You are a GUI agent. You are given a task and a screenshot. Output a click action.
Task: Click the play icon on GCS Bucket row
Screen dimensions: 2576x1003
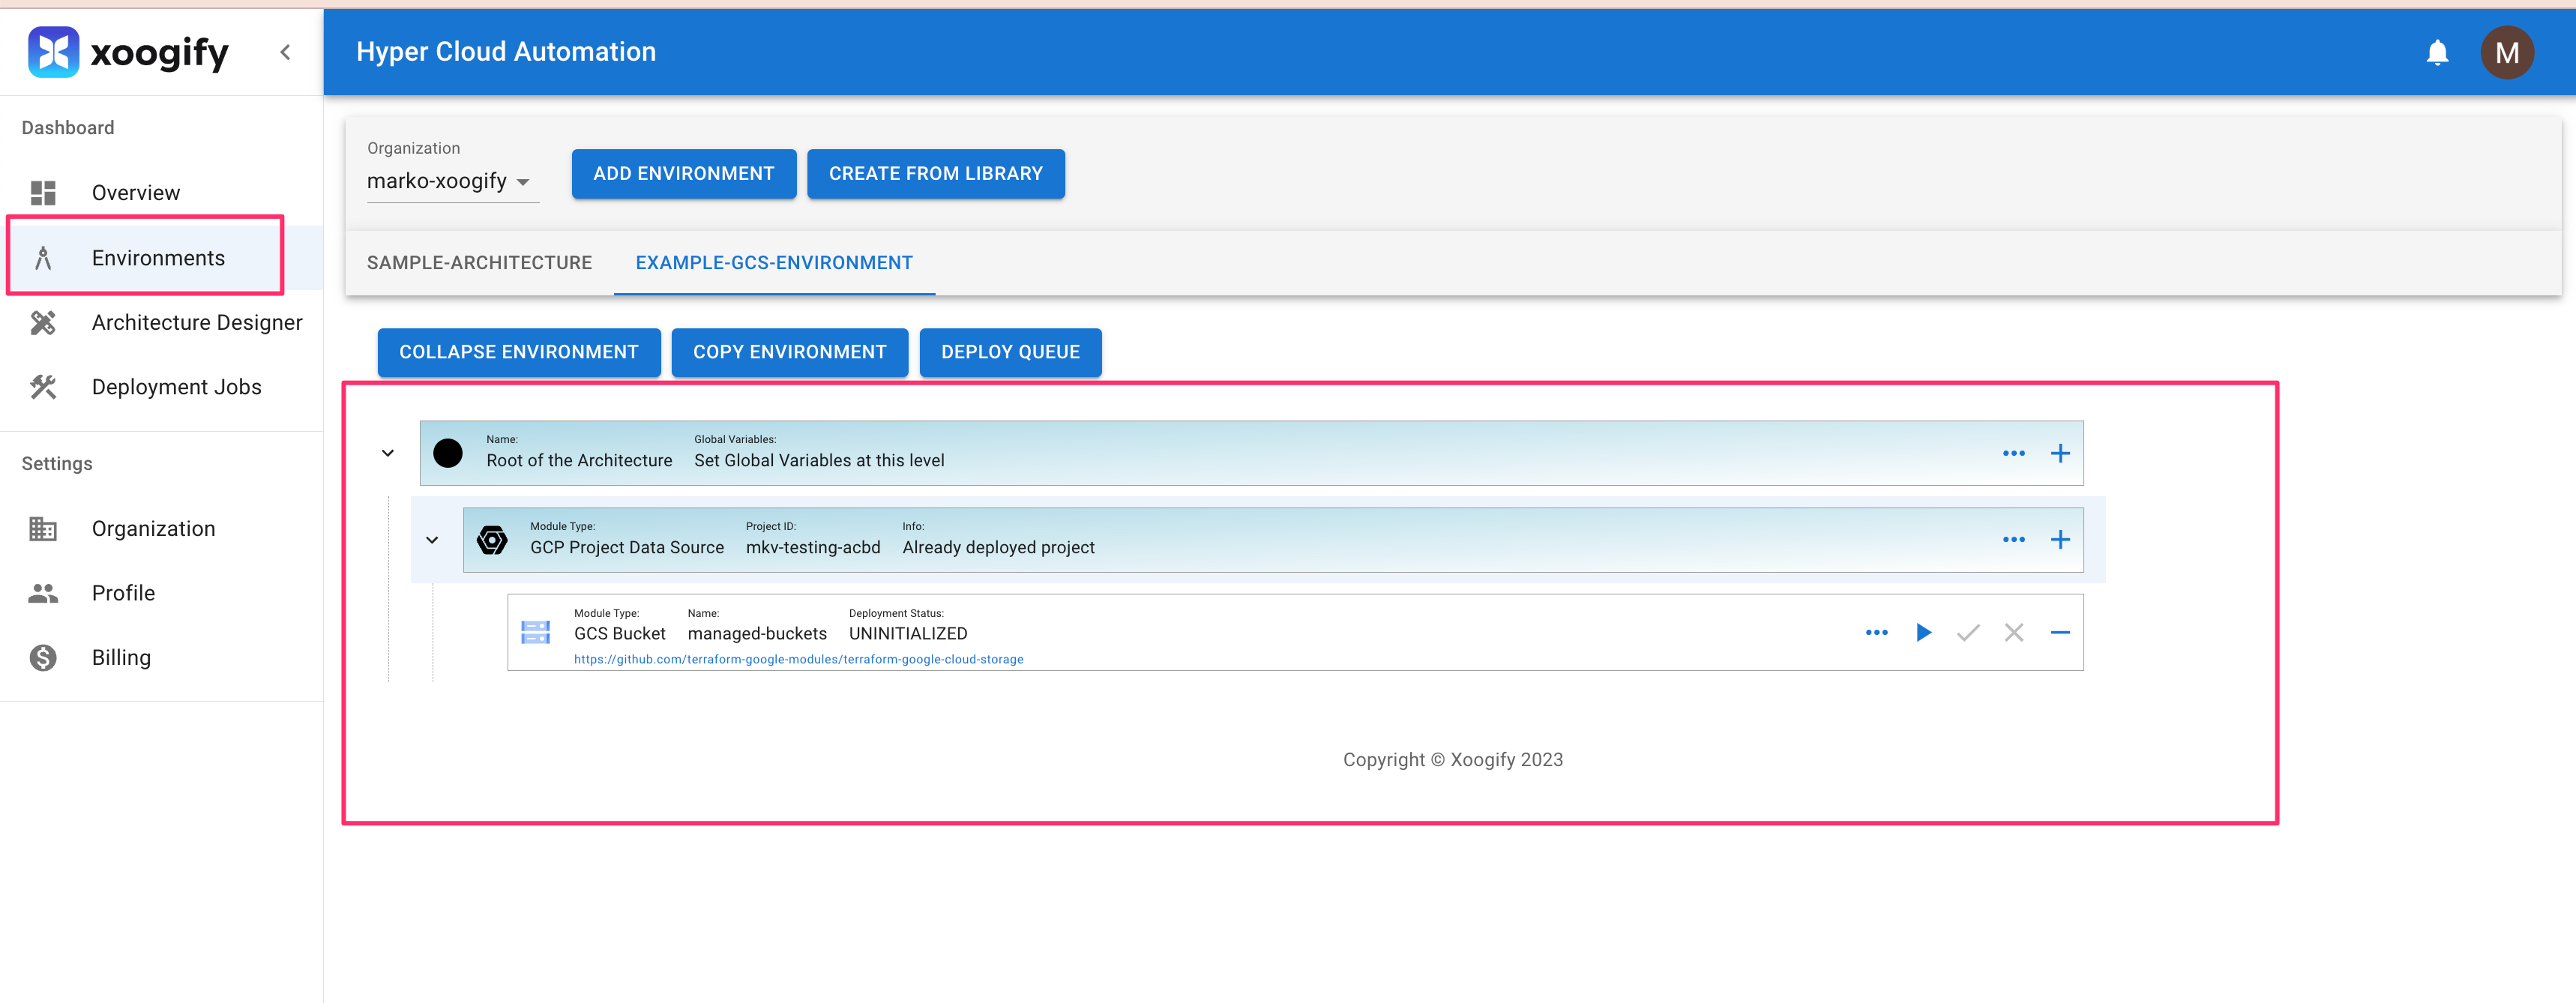click(x=1923, y=632)
